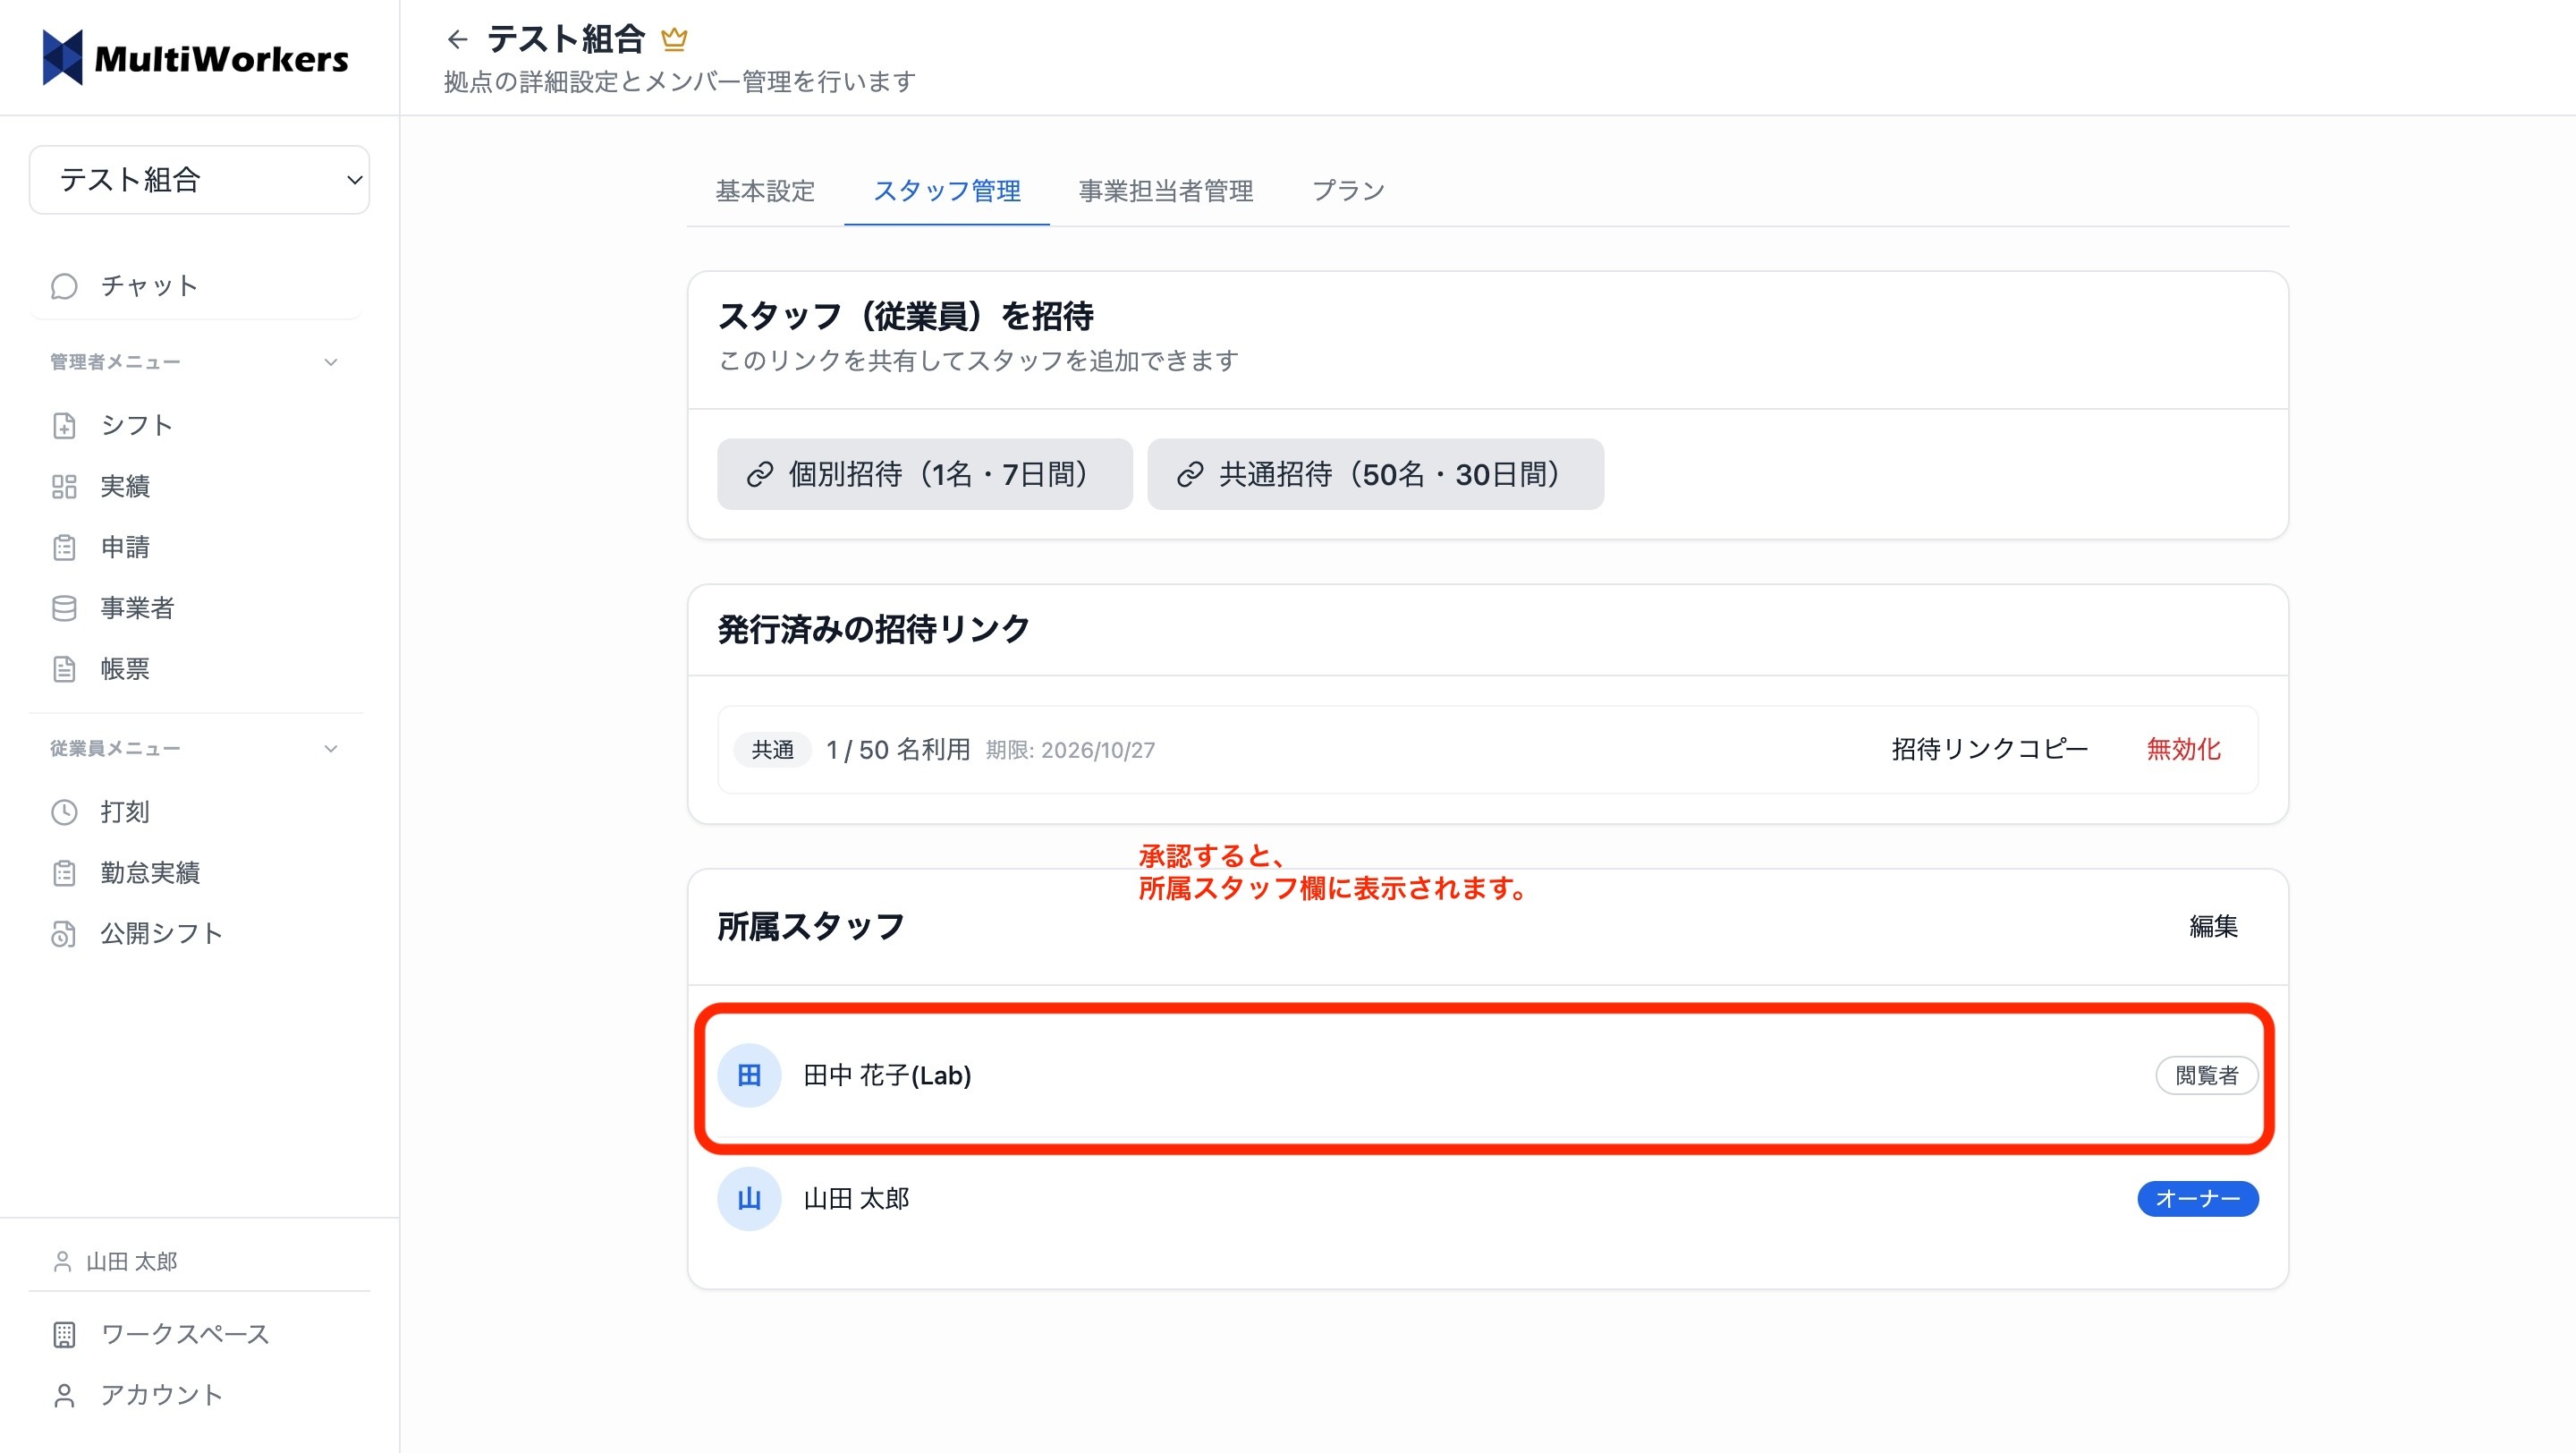Open the 事業担当者管理 tab
2576x1453 pixels.
[1166, 191]
